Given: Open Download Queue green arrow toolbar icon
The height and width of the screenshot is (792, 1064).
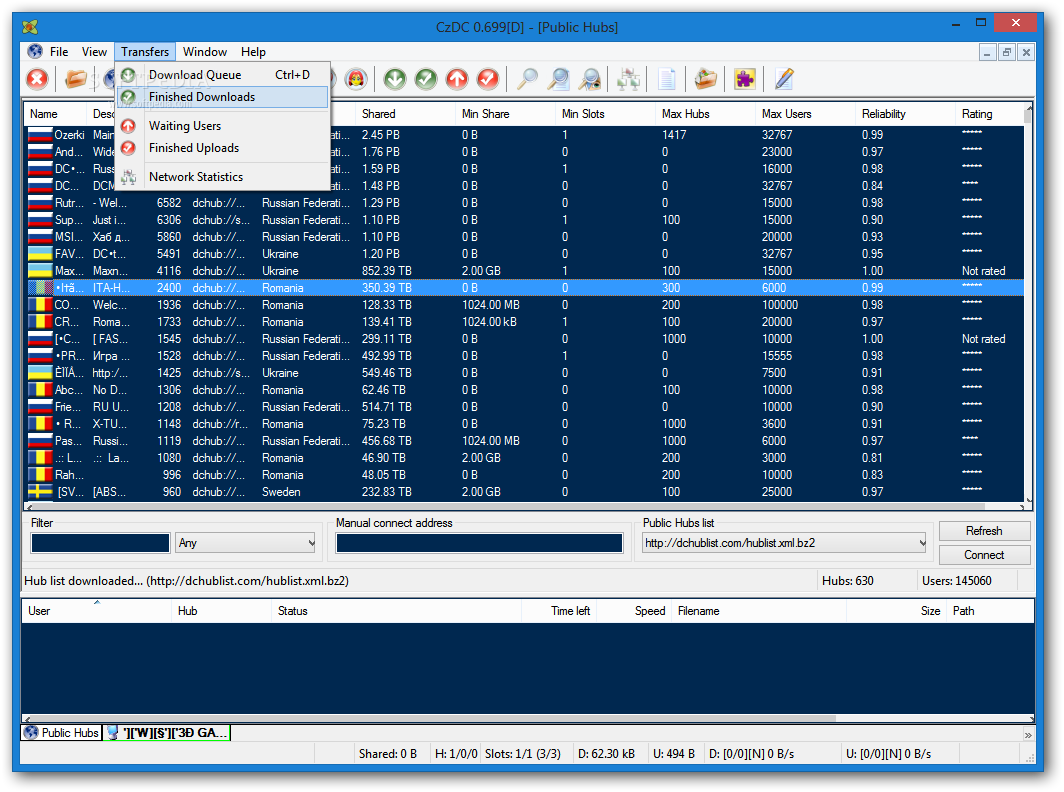Looking at the screenshot, I should click(x=395, y=79).
